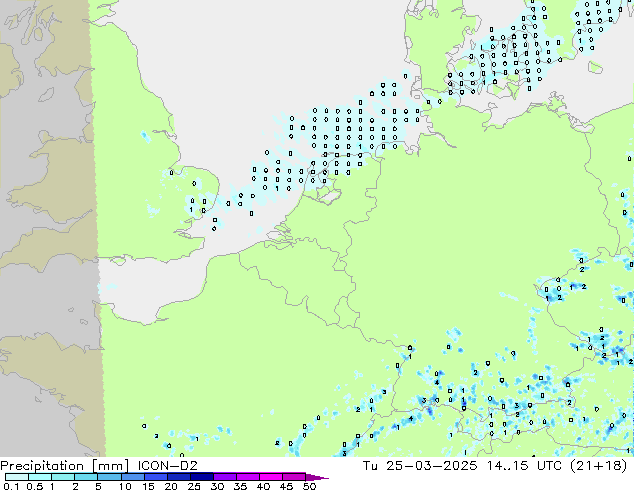Image resolution: width=634 pixels, height=490 pixels.
Task: Select the 35–40 mm legend swatch
Action: 247,477
